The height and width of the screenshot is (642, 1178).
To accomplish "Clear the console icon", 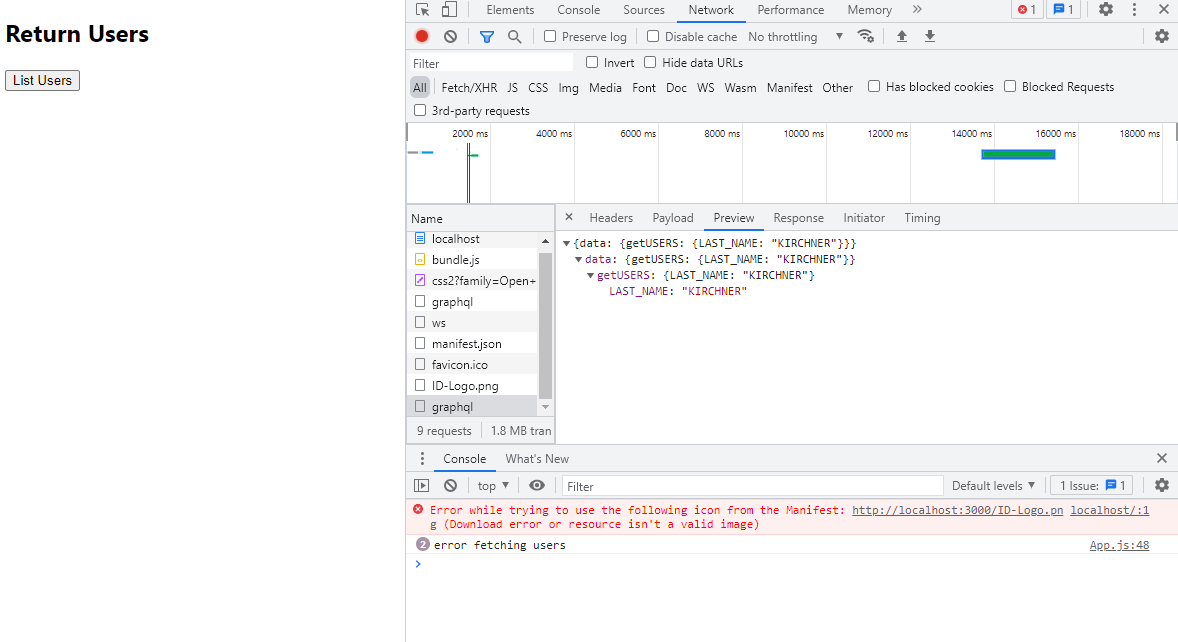I will click(x=450, y=486).
